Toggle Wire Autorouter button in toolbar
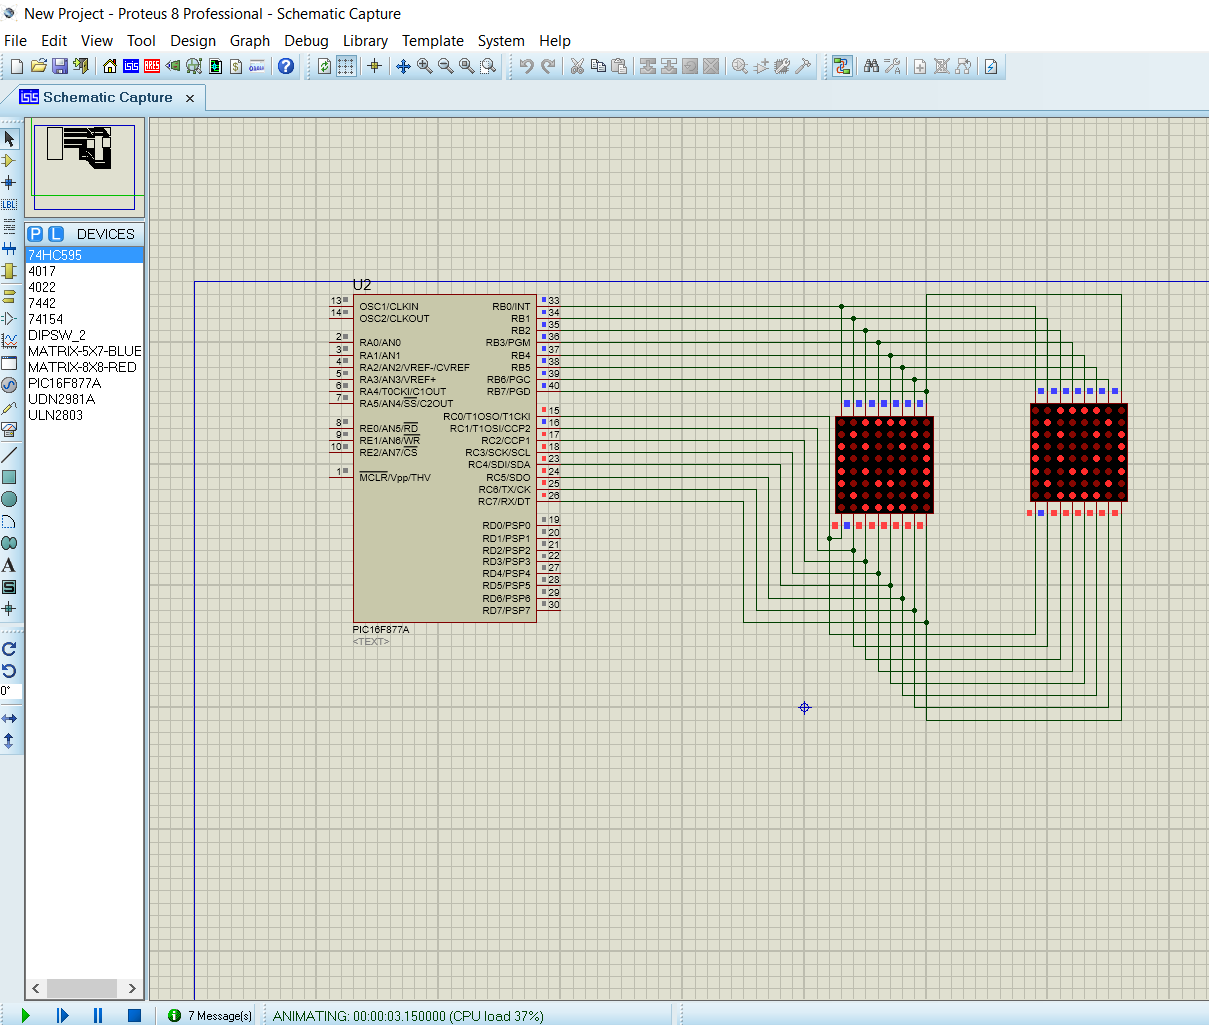Viewport: 1209px width, 1025px height. (842, 66)
